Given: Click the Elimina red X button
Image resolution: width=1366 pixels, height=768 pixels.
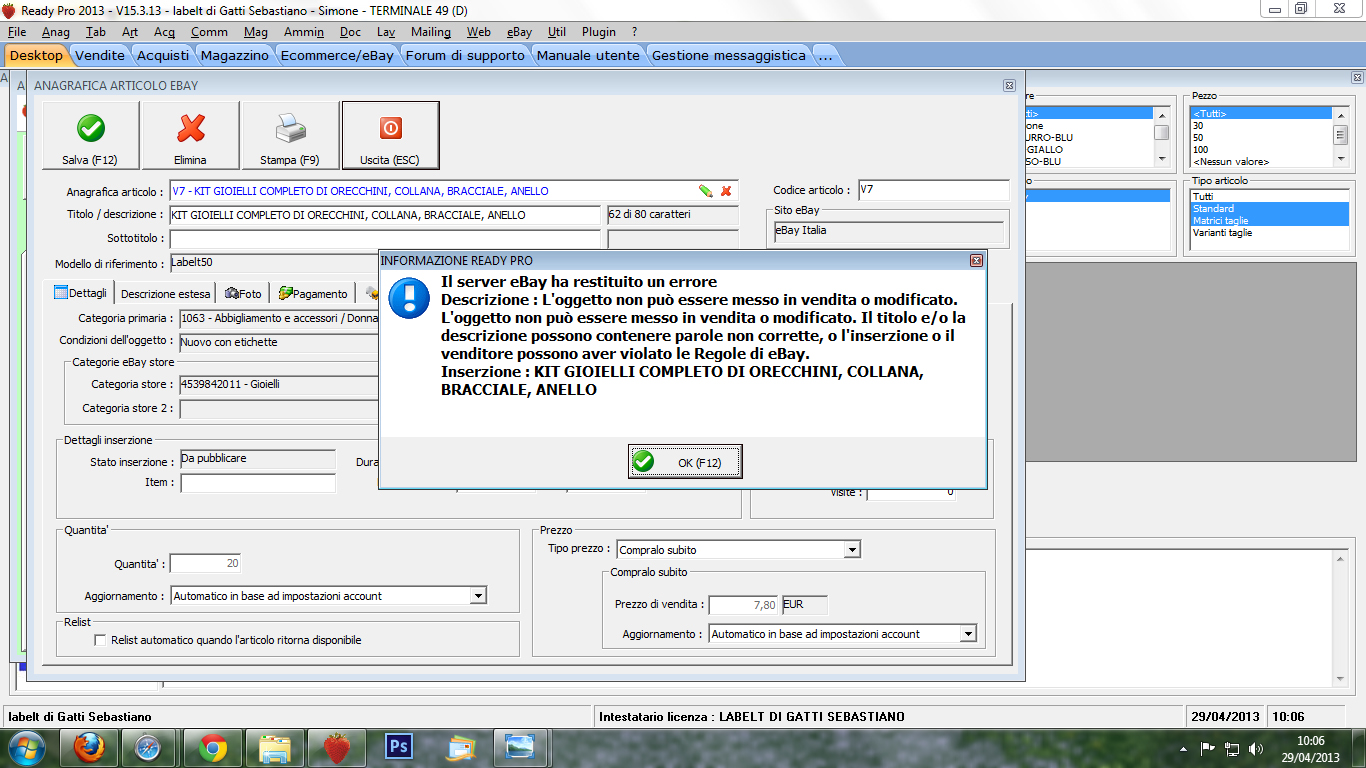Looking at the screenshot, I should pos(190,135).
